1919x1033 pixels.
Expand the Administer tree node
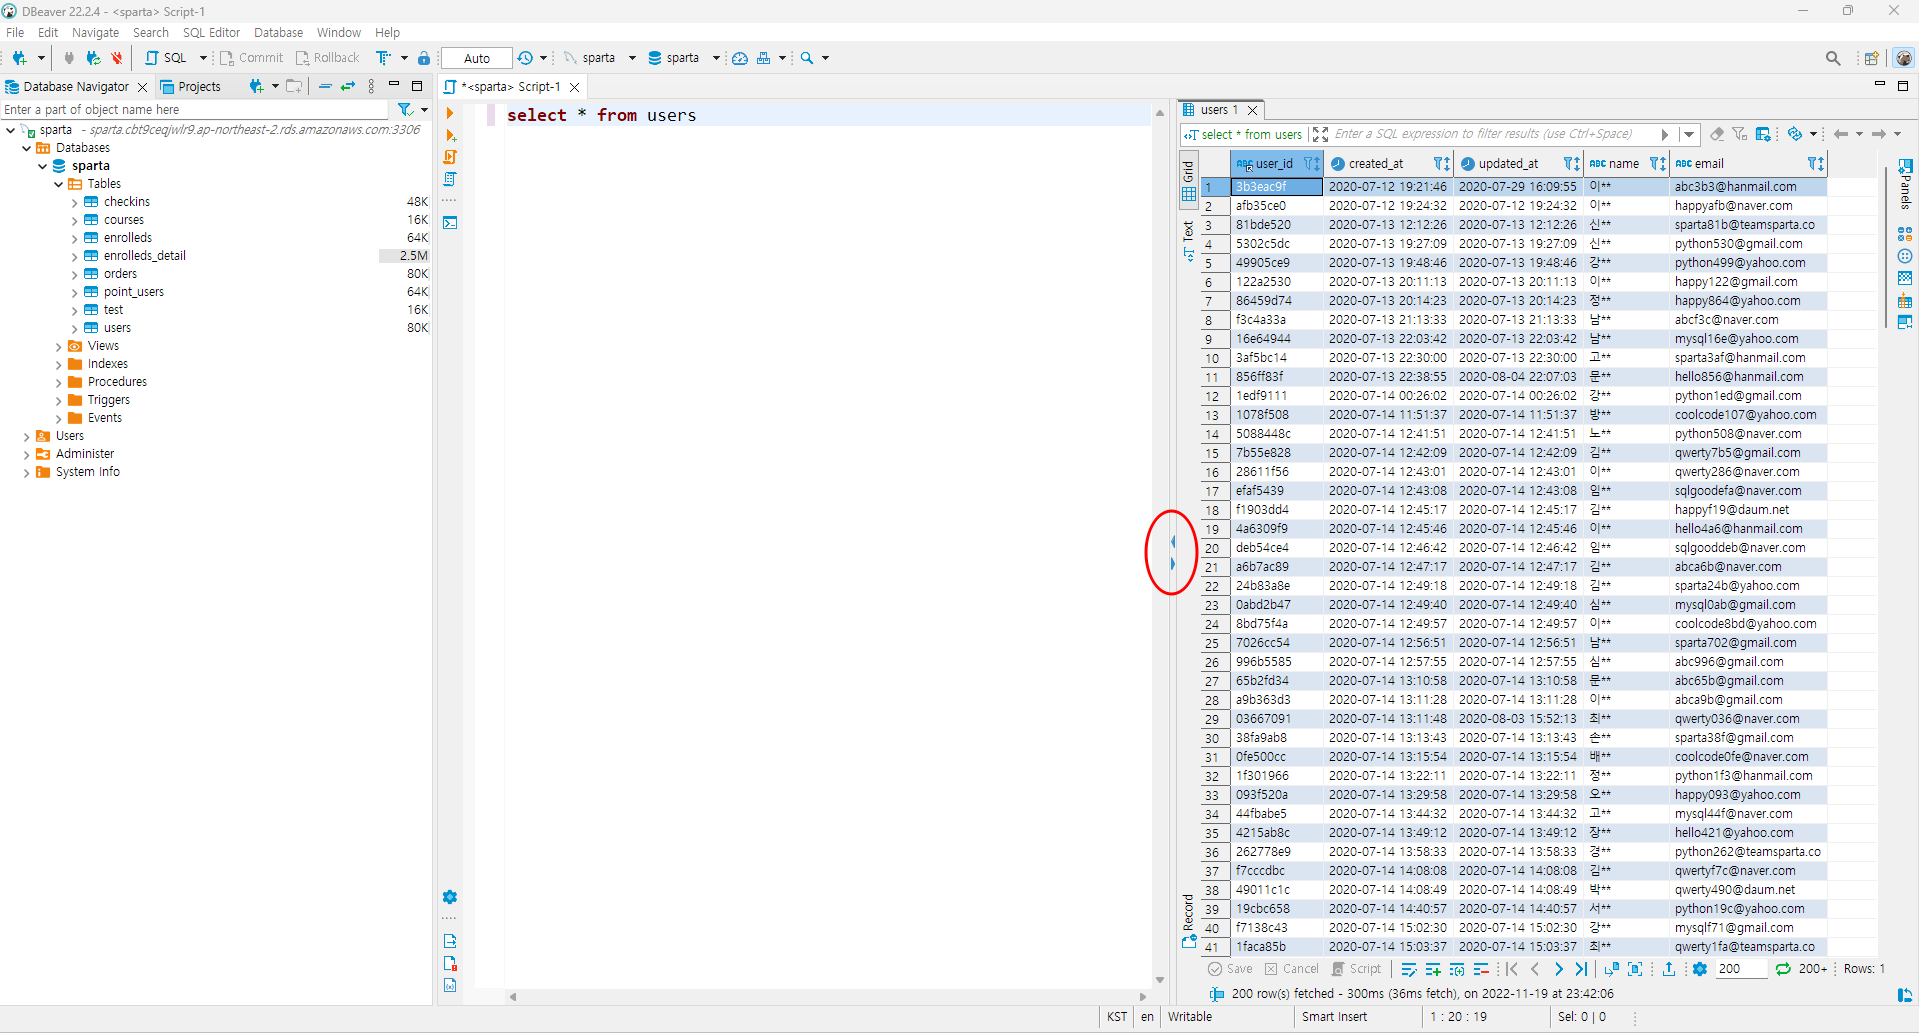coord(27,454)
